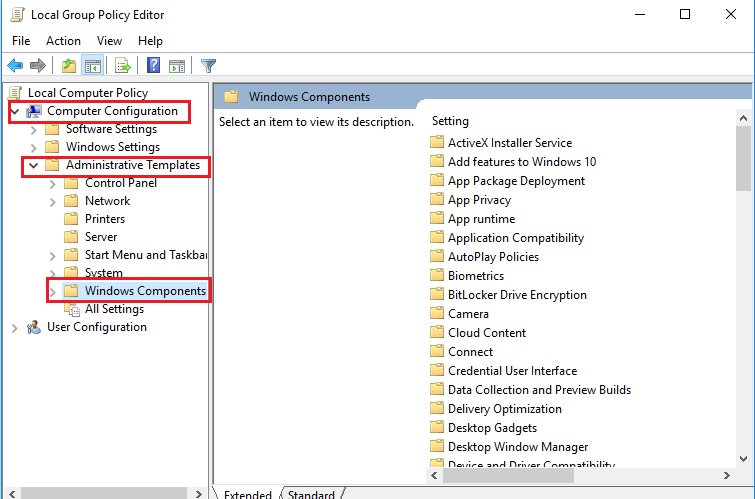Open the View menu
This screenshot has width=755, height=499.
[x=109, y=41]
